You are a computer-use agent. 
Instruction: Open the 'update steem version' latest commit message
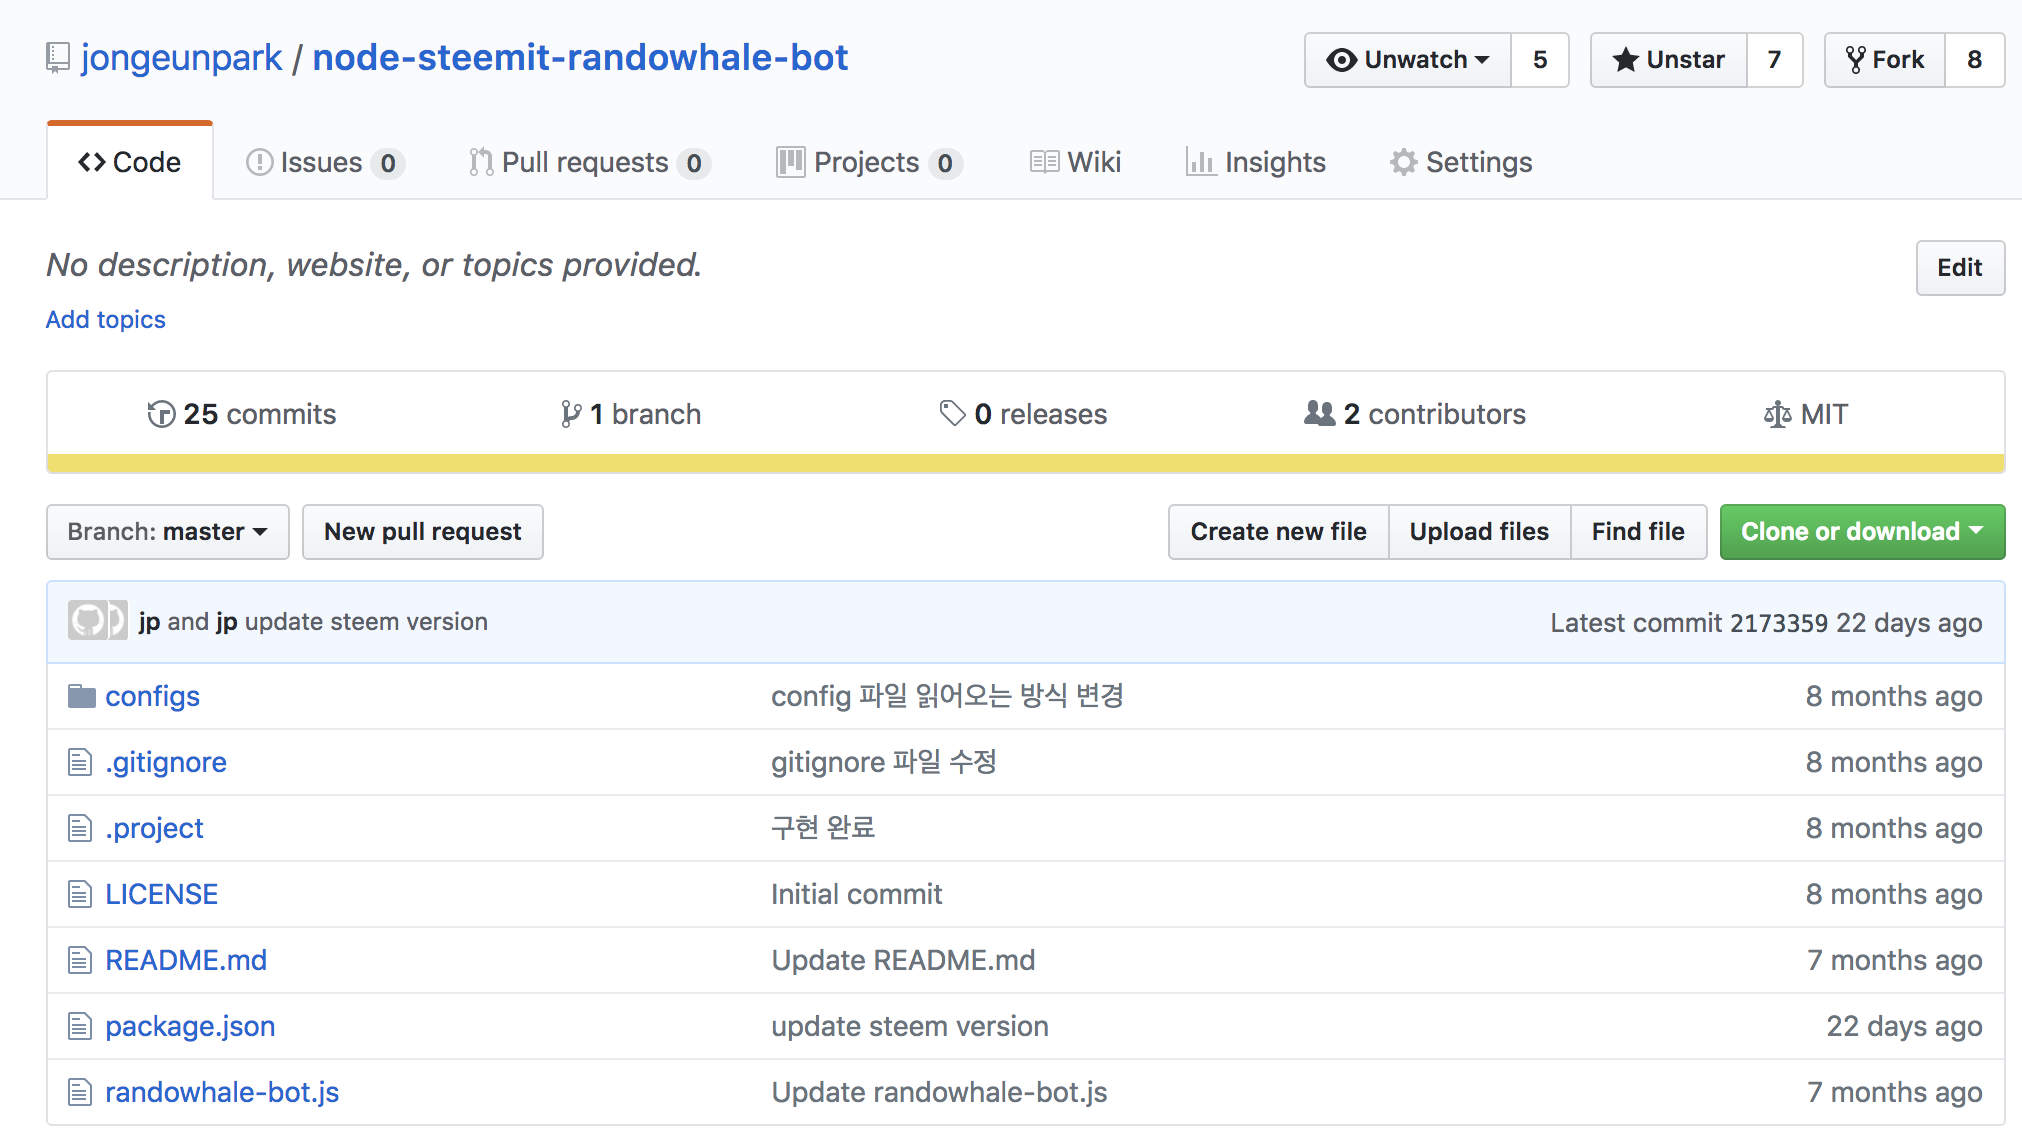tap(366, 622)
